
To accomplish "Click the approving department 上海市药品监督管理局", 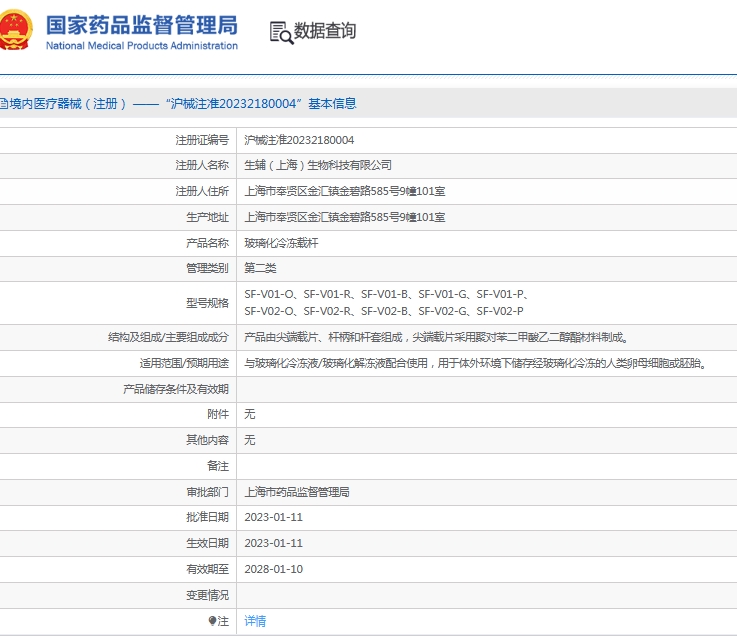I will (297, 492).
